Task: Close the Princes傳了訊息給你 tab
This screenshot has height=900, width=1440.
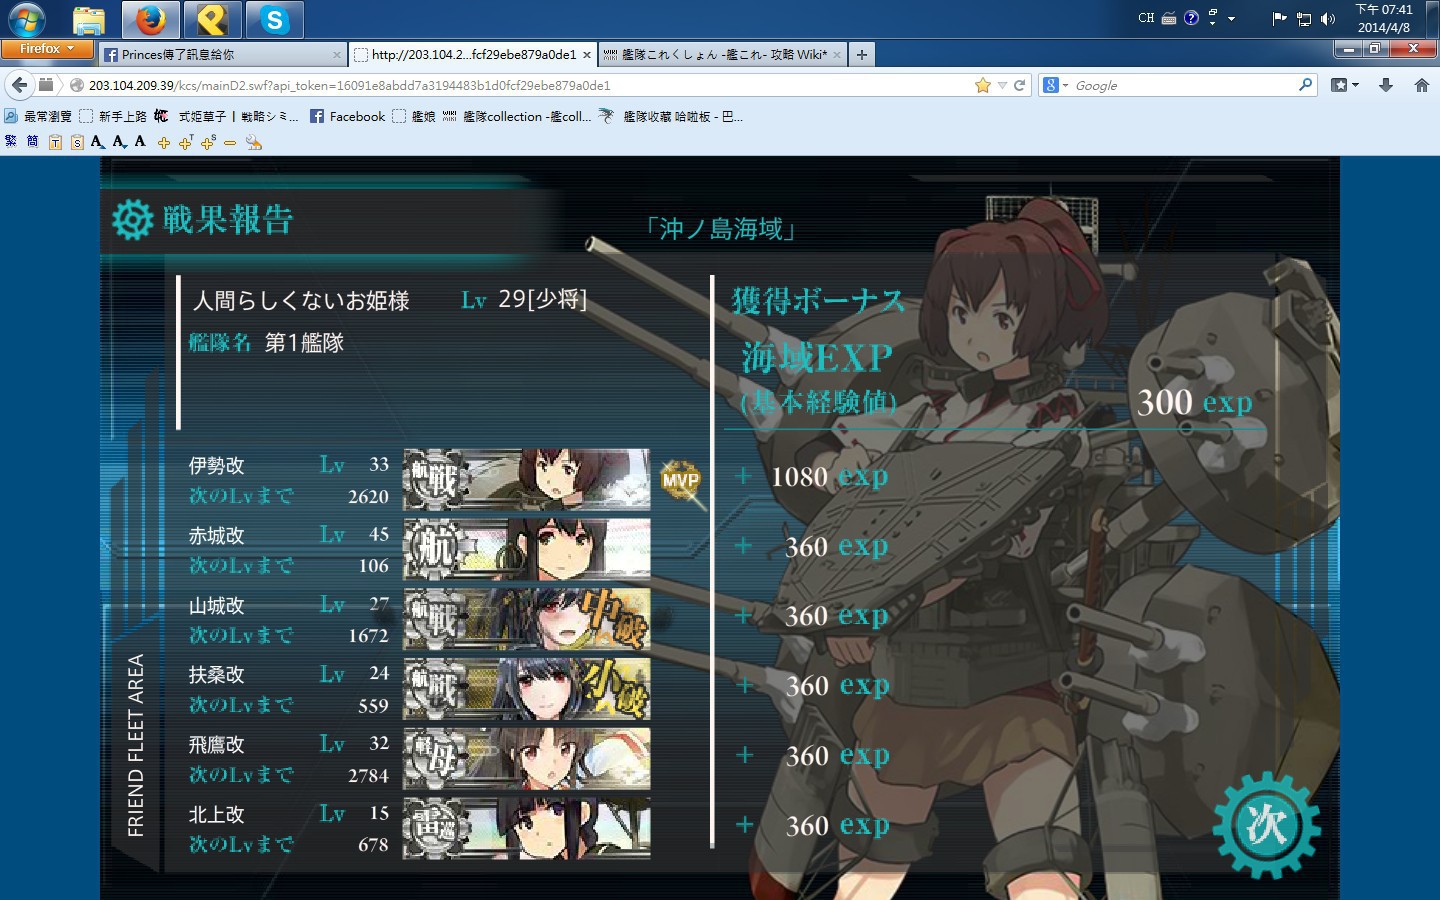Action: pyautogui.click(x=337, y=55)
